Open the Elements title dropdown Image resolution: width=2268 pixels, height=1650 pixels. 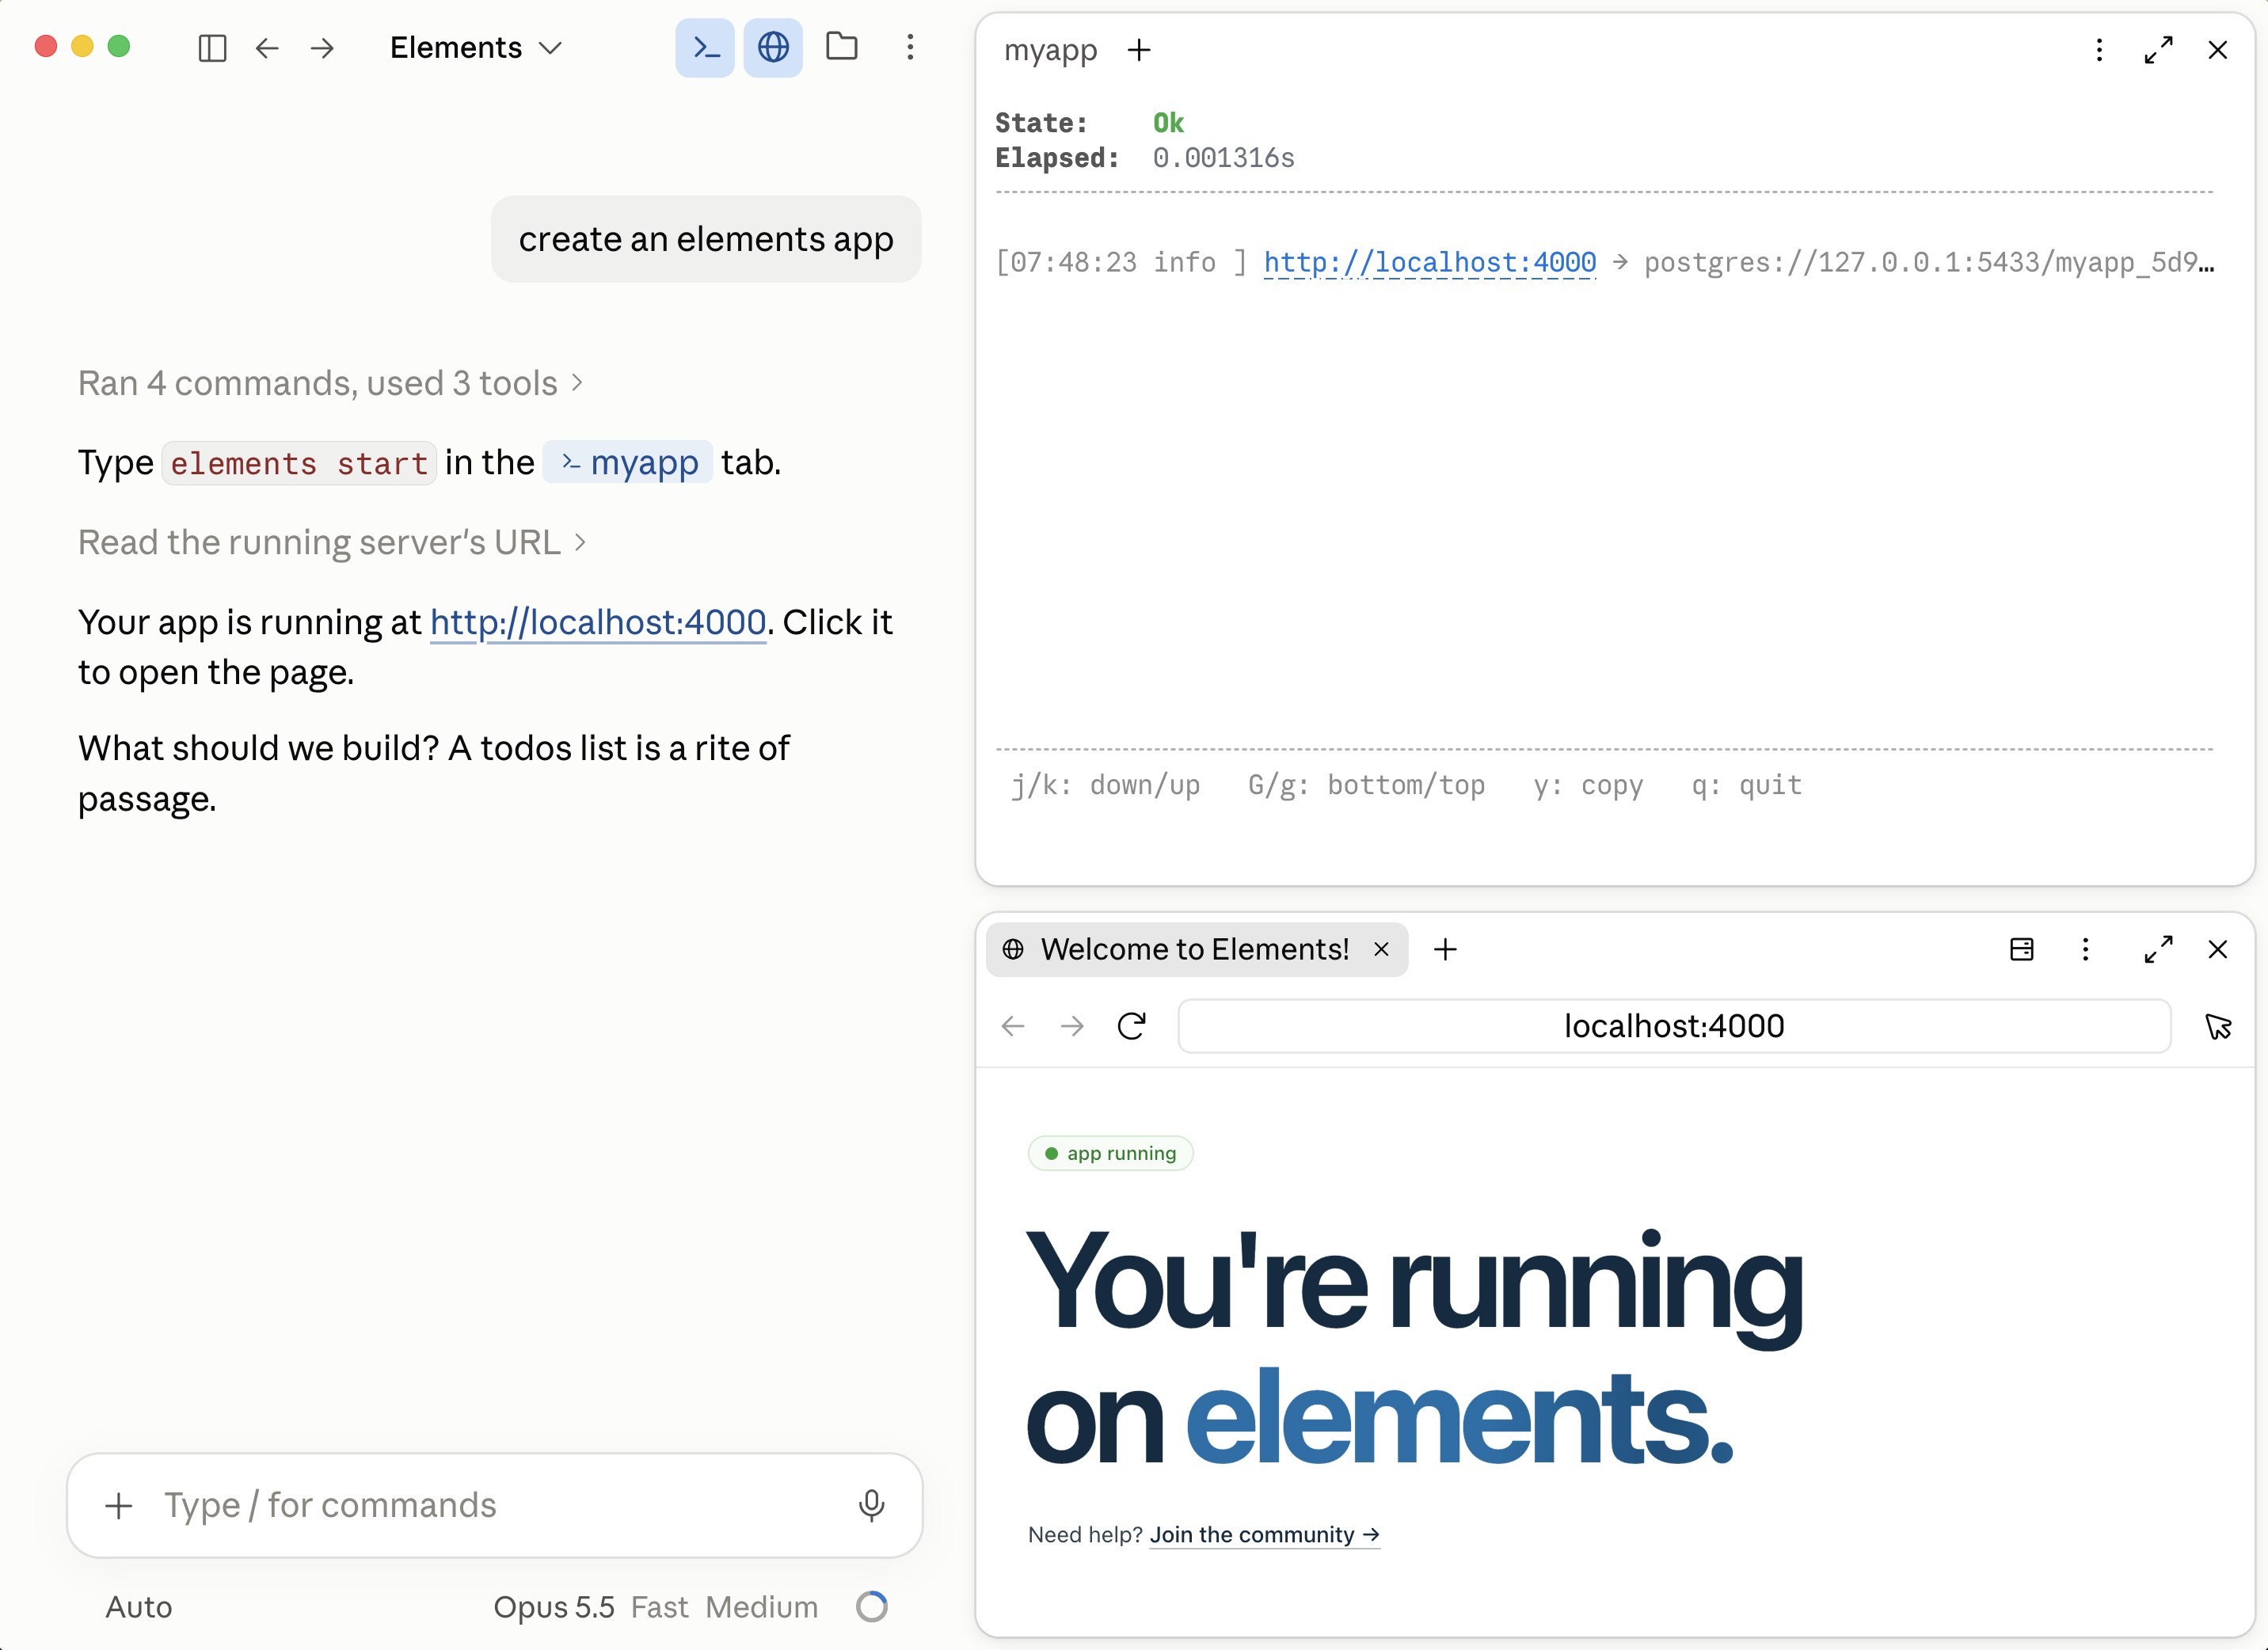point(476,47)
